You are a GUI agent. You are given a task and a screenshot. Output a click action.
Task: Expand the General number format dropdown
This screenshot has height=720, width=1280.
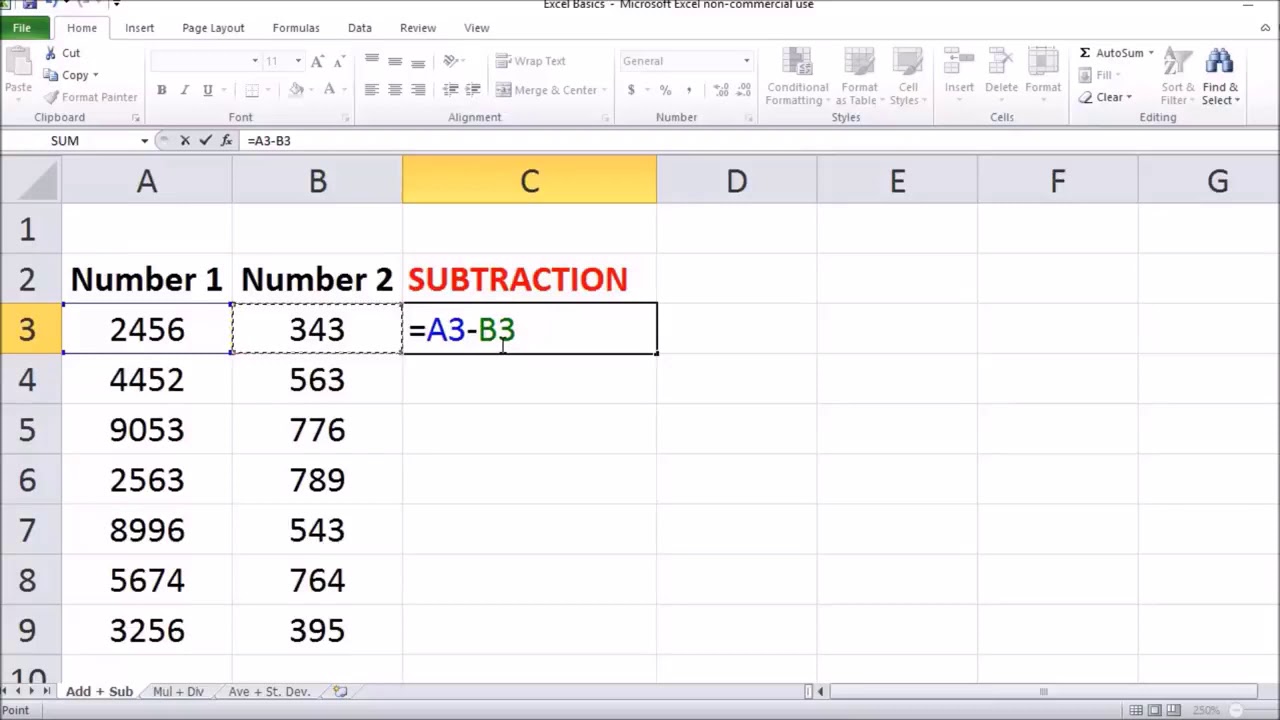(x=746, y=61)
